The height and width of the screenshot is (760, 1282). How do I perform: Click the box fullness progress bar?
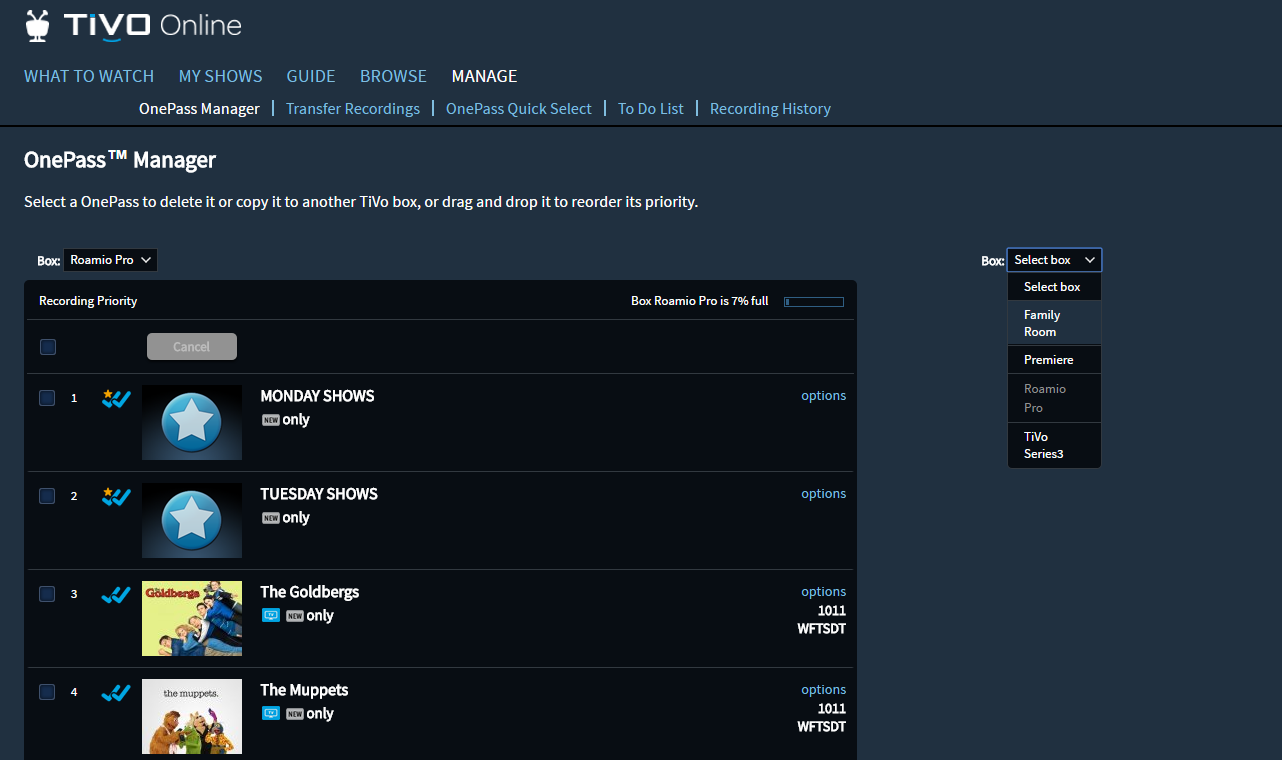[x=814, y=301]
